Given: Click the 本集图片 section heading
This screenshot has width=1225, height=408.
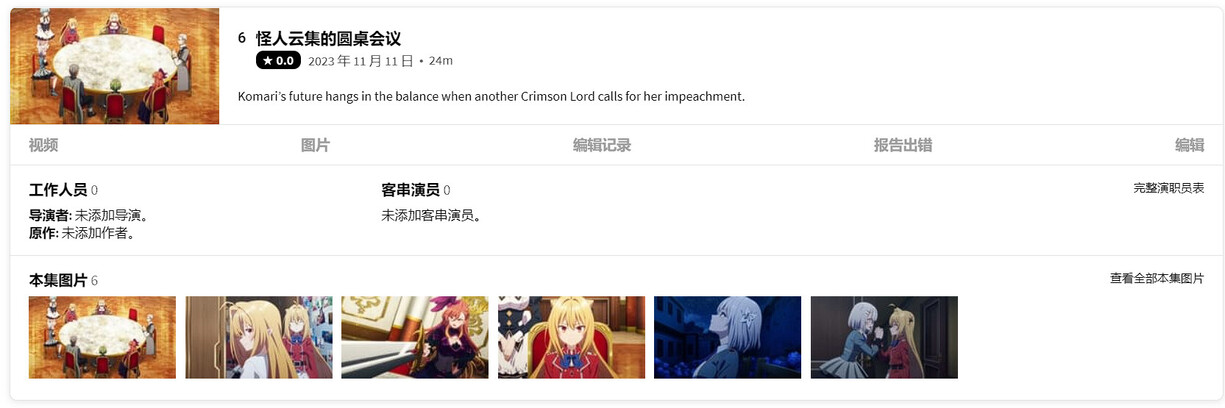Looking at the screenshot, I should click(x=58, y=281).
